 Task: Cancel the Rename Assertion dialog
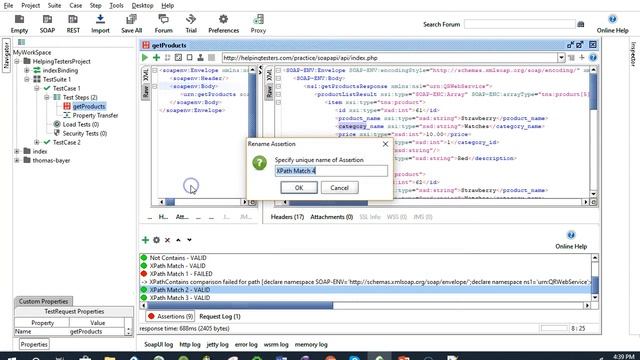click(x=340, y=188)
